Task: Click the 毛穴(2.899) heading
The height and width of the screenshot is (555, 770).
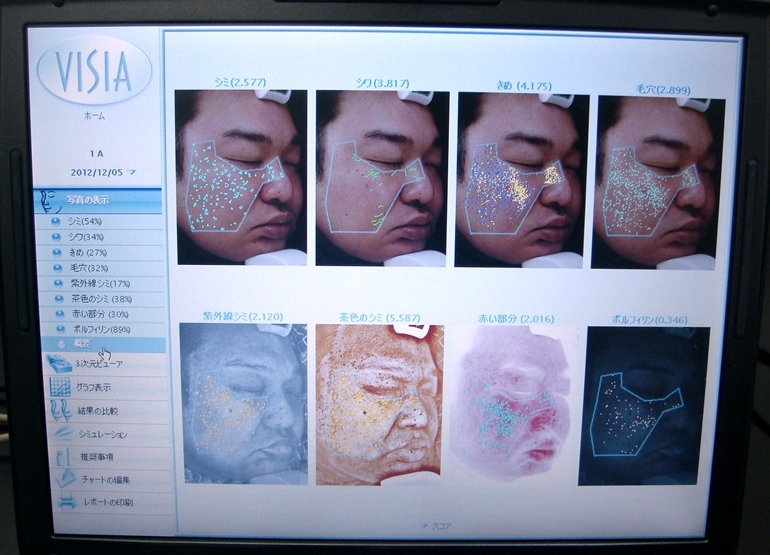Action: (663, 90)
